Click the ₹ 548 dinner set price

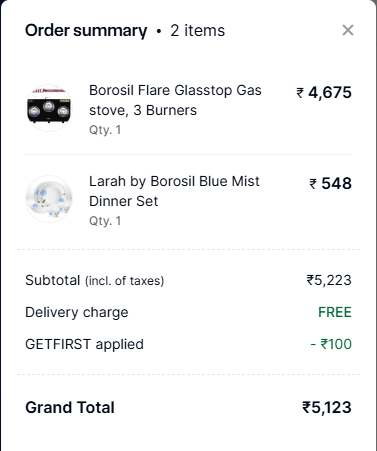(x=330, y=183)
